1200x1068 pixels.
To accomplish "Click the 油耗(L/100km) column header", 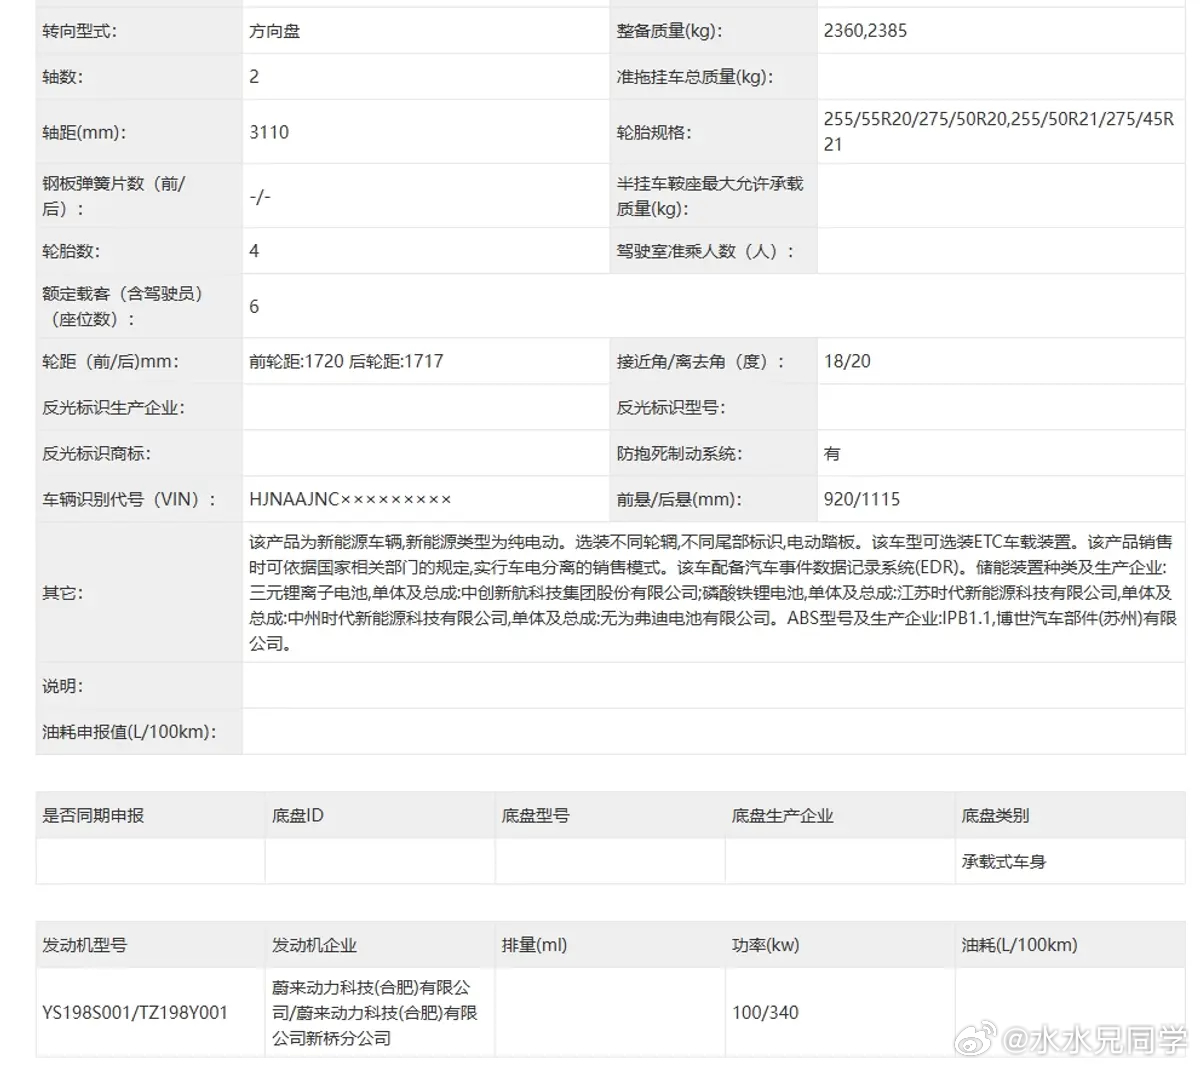I will coord(1020,945).
